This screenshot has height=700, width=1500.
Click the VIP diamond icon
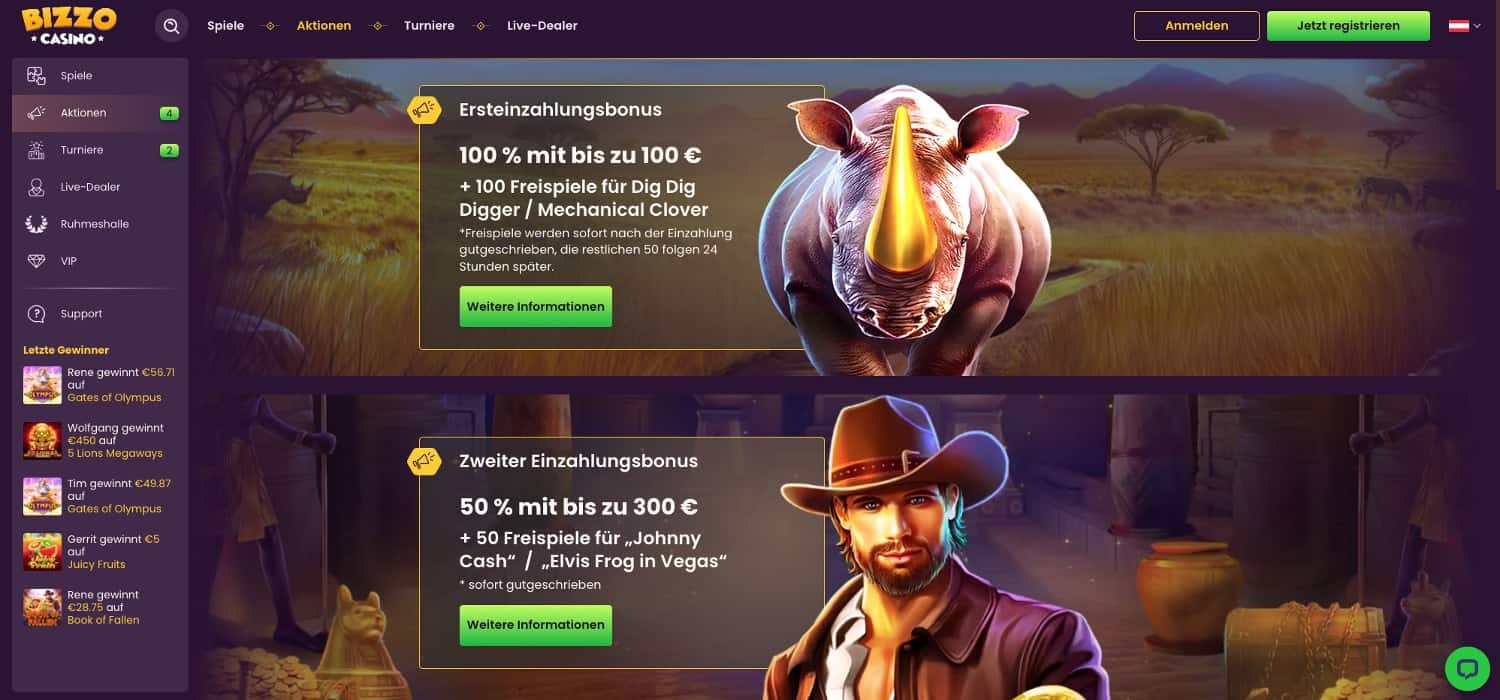[36, 261]
